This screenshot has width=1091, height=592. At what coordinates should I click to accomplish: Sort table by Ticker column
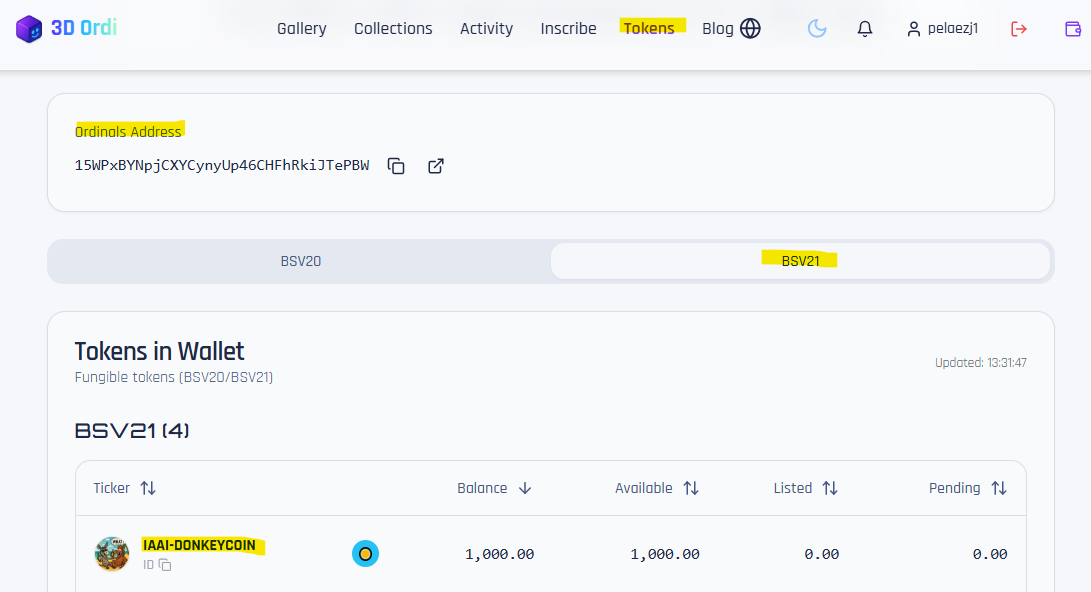125,488
